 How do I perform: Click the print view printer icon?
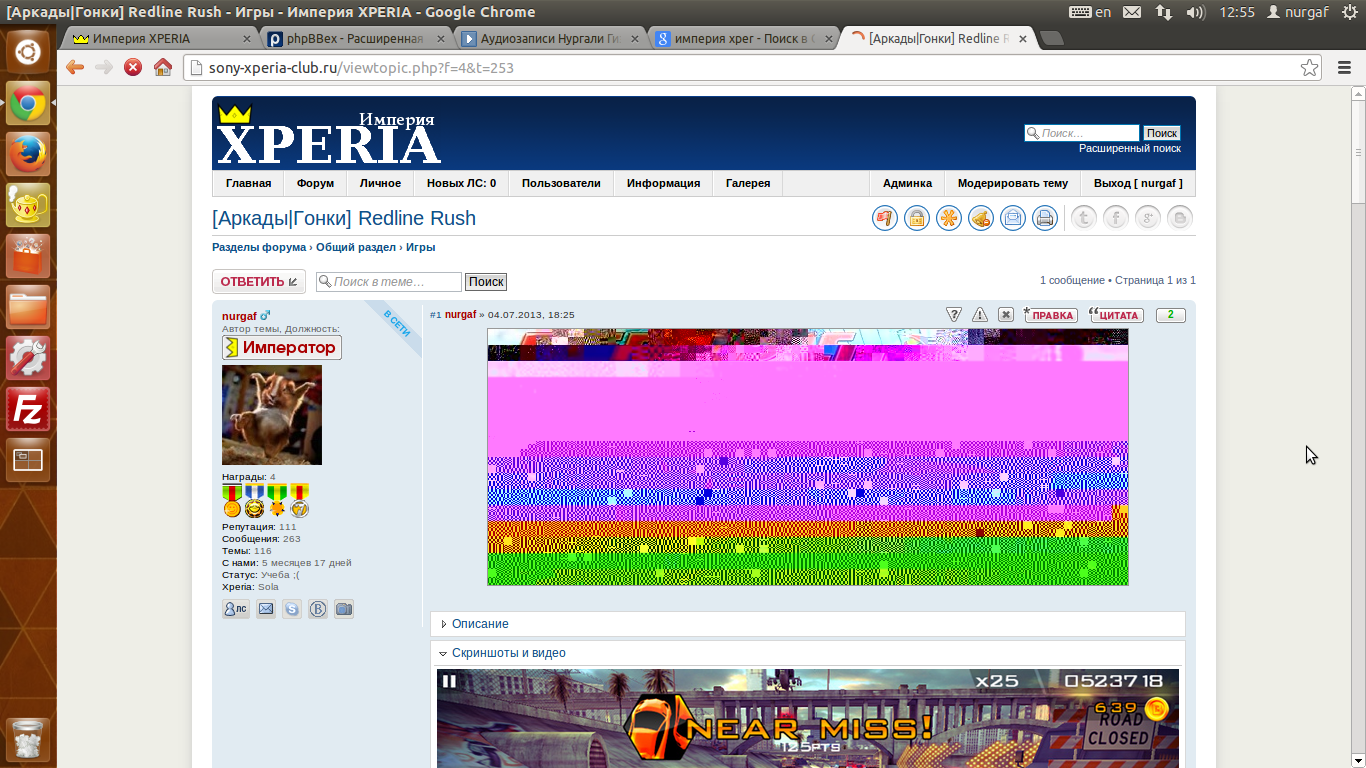click(x=1045, y=218)
